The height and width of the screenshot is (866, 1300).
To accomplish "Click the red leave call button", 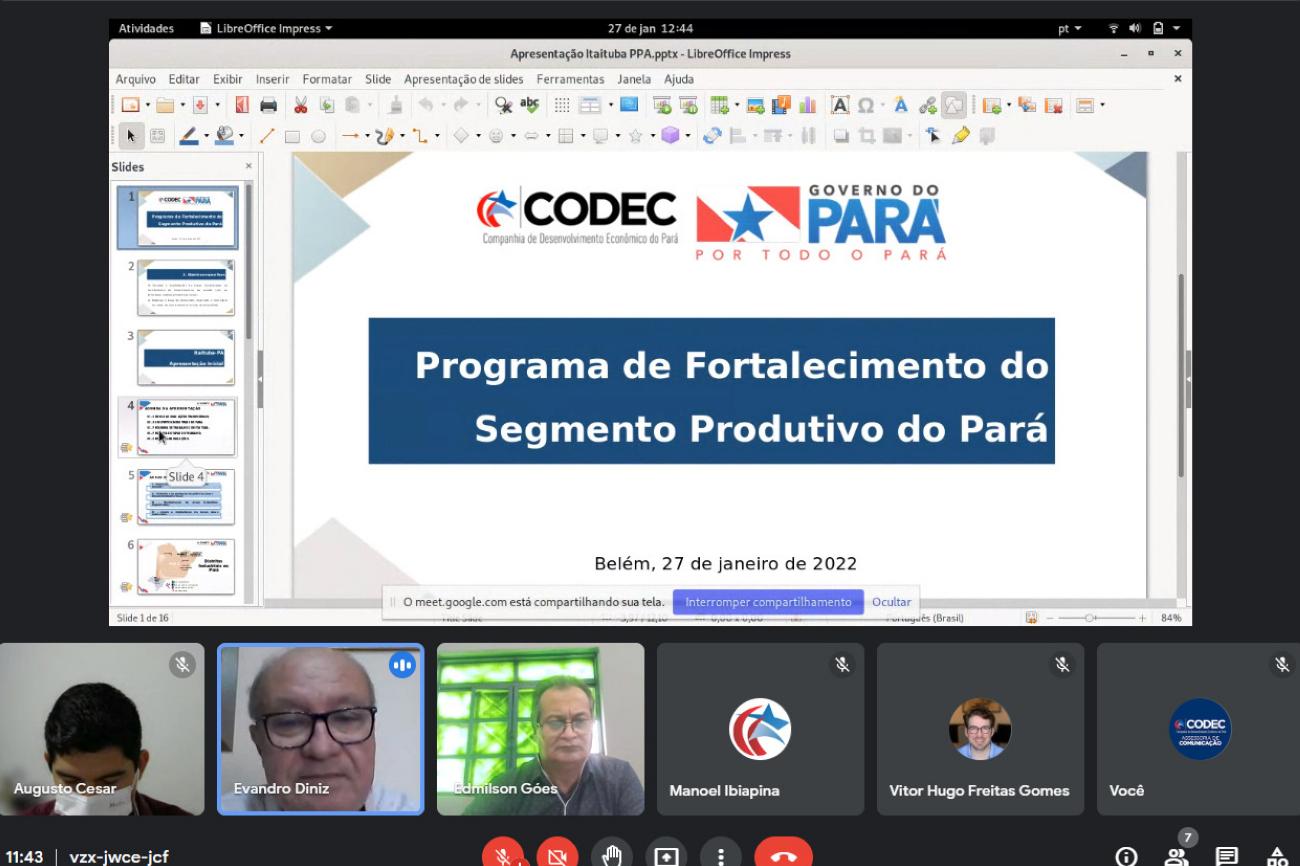I will [x=783, y=856].
